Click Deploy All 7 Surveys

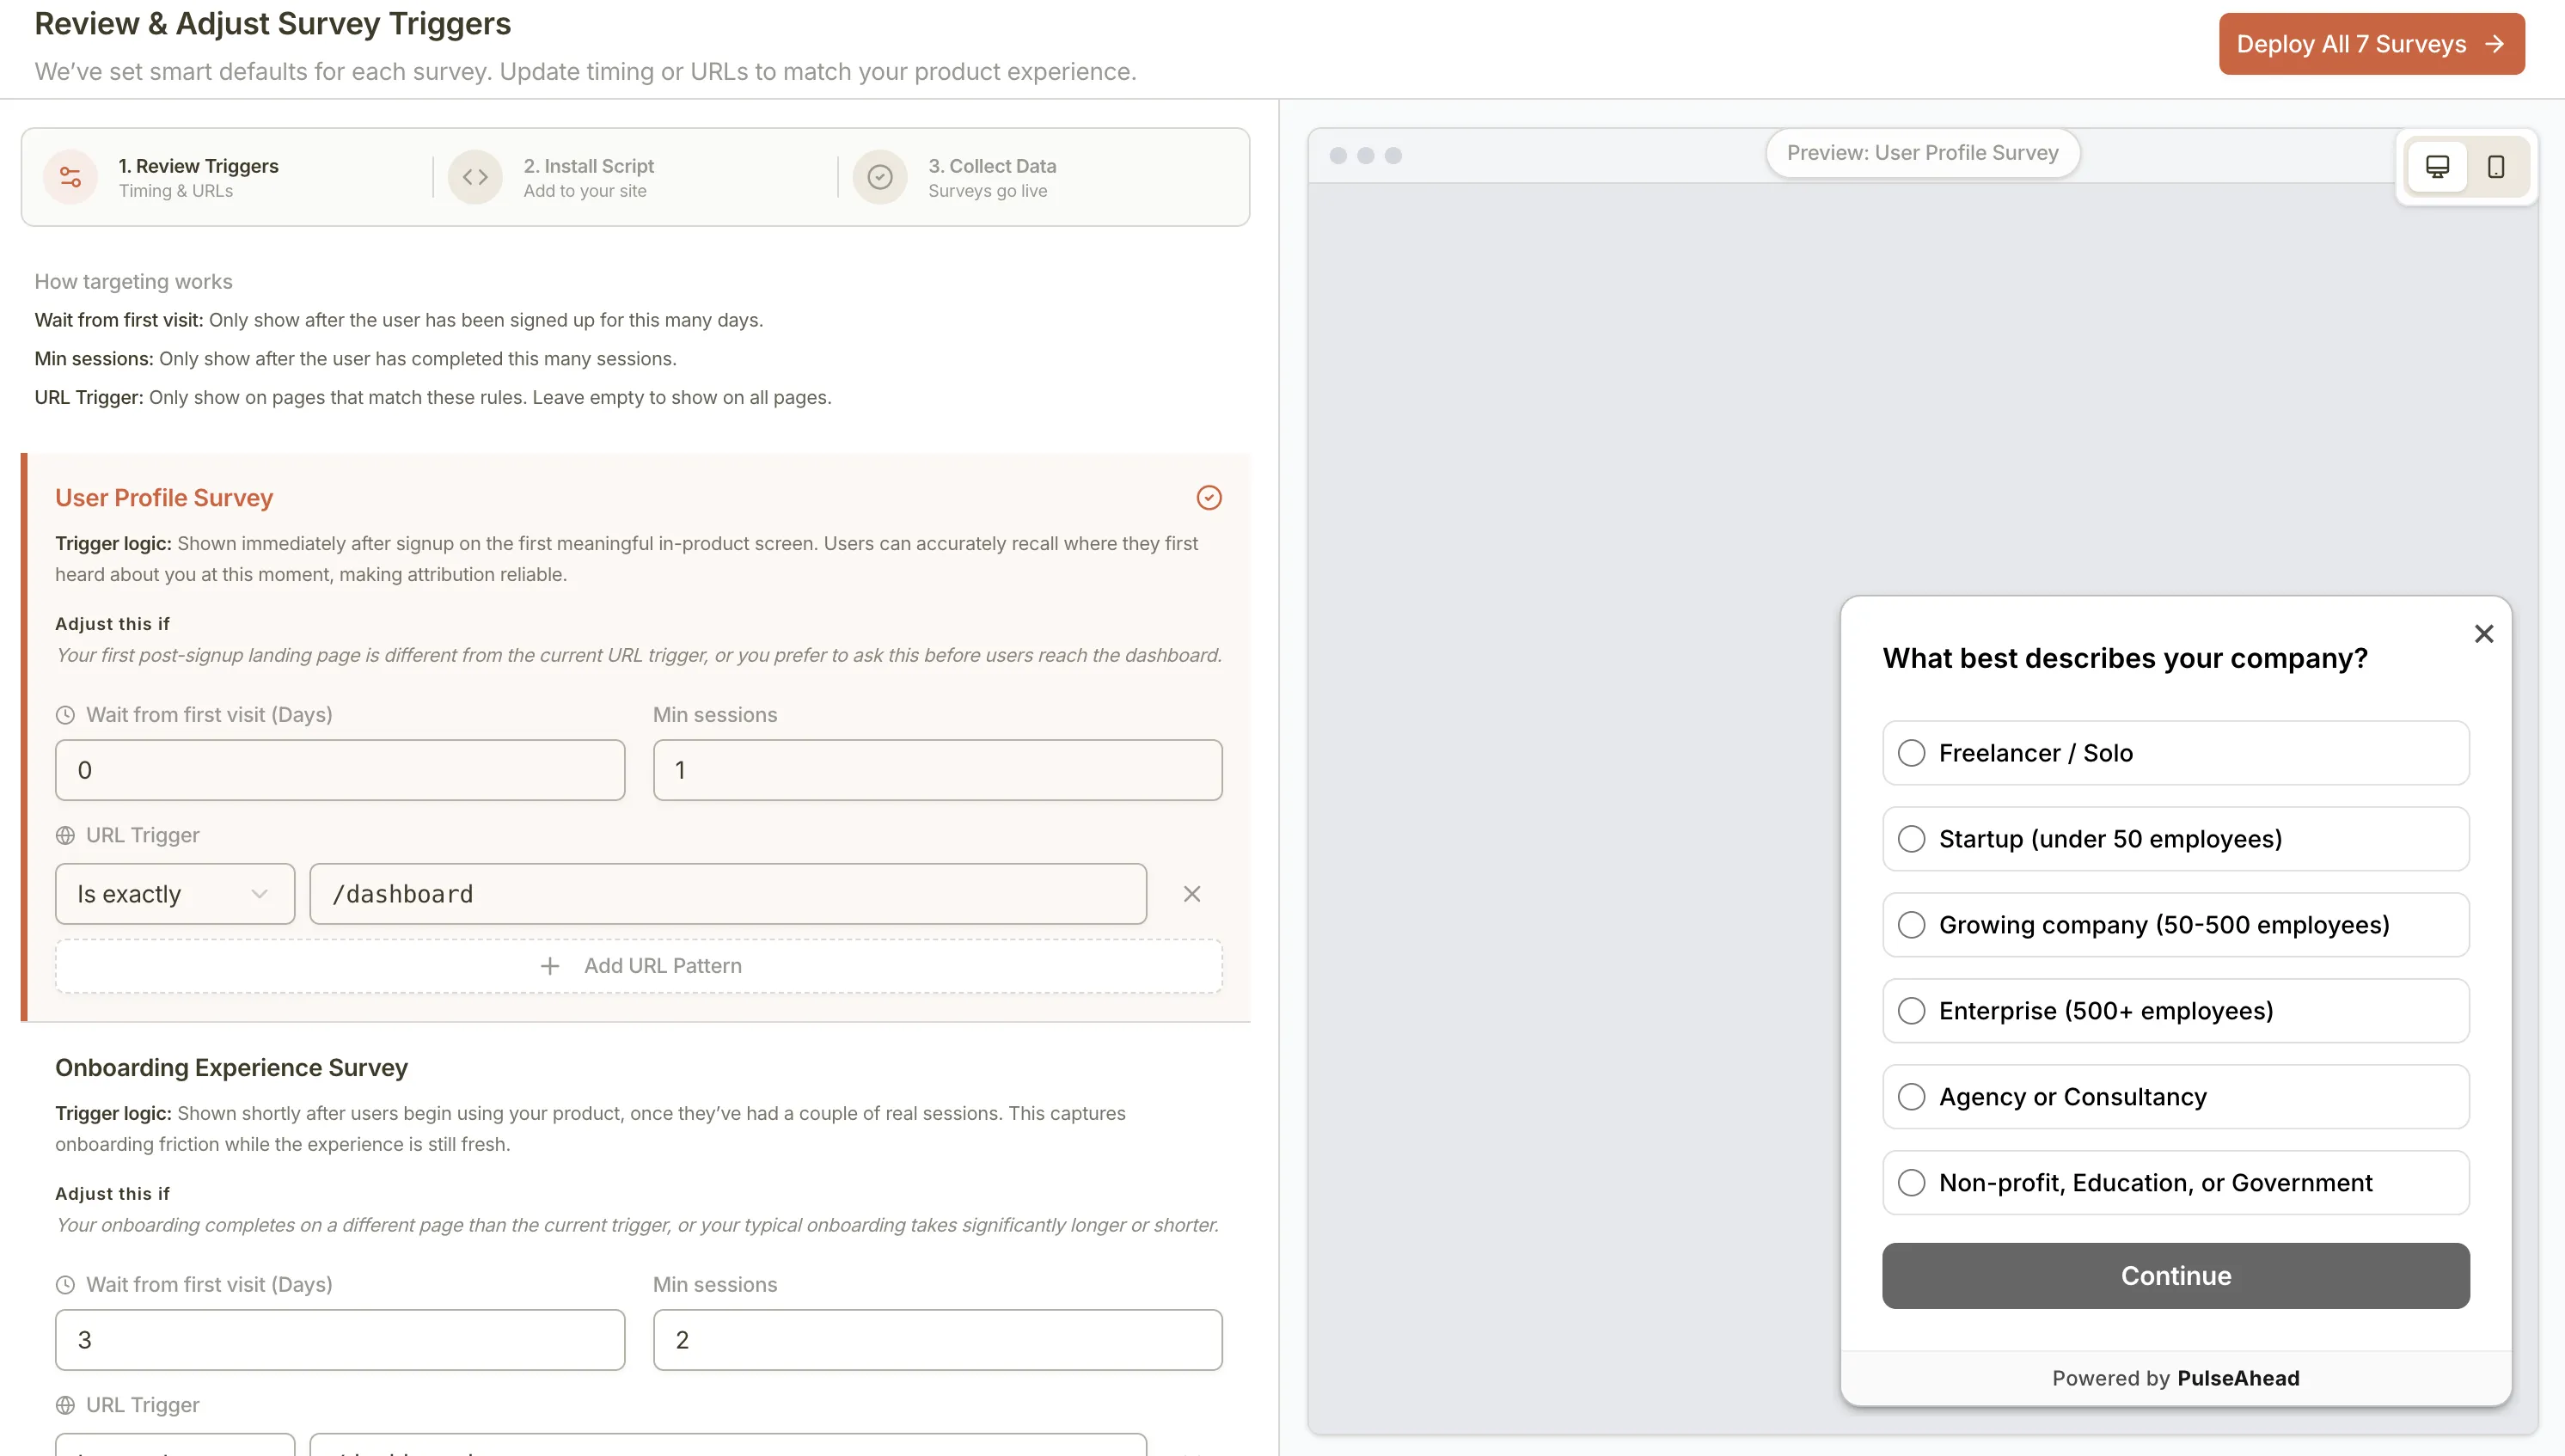pos(2371,43)
